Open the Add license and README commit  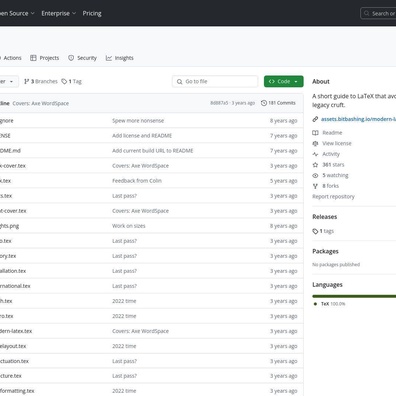142,136
